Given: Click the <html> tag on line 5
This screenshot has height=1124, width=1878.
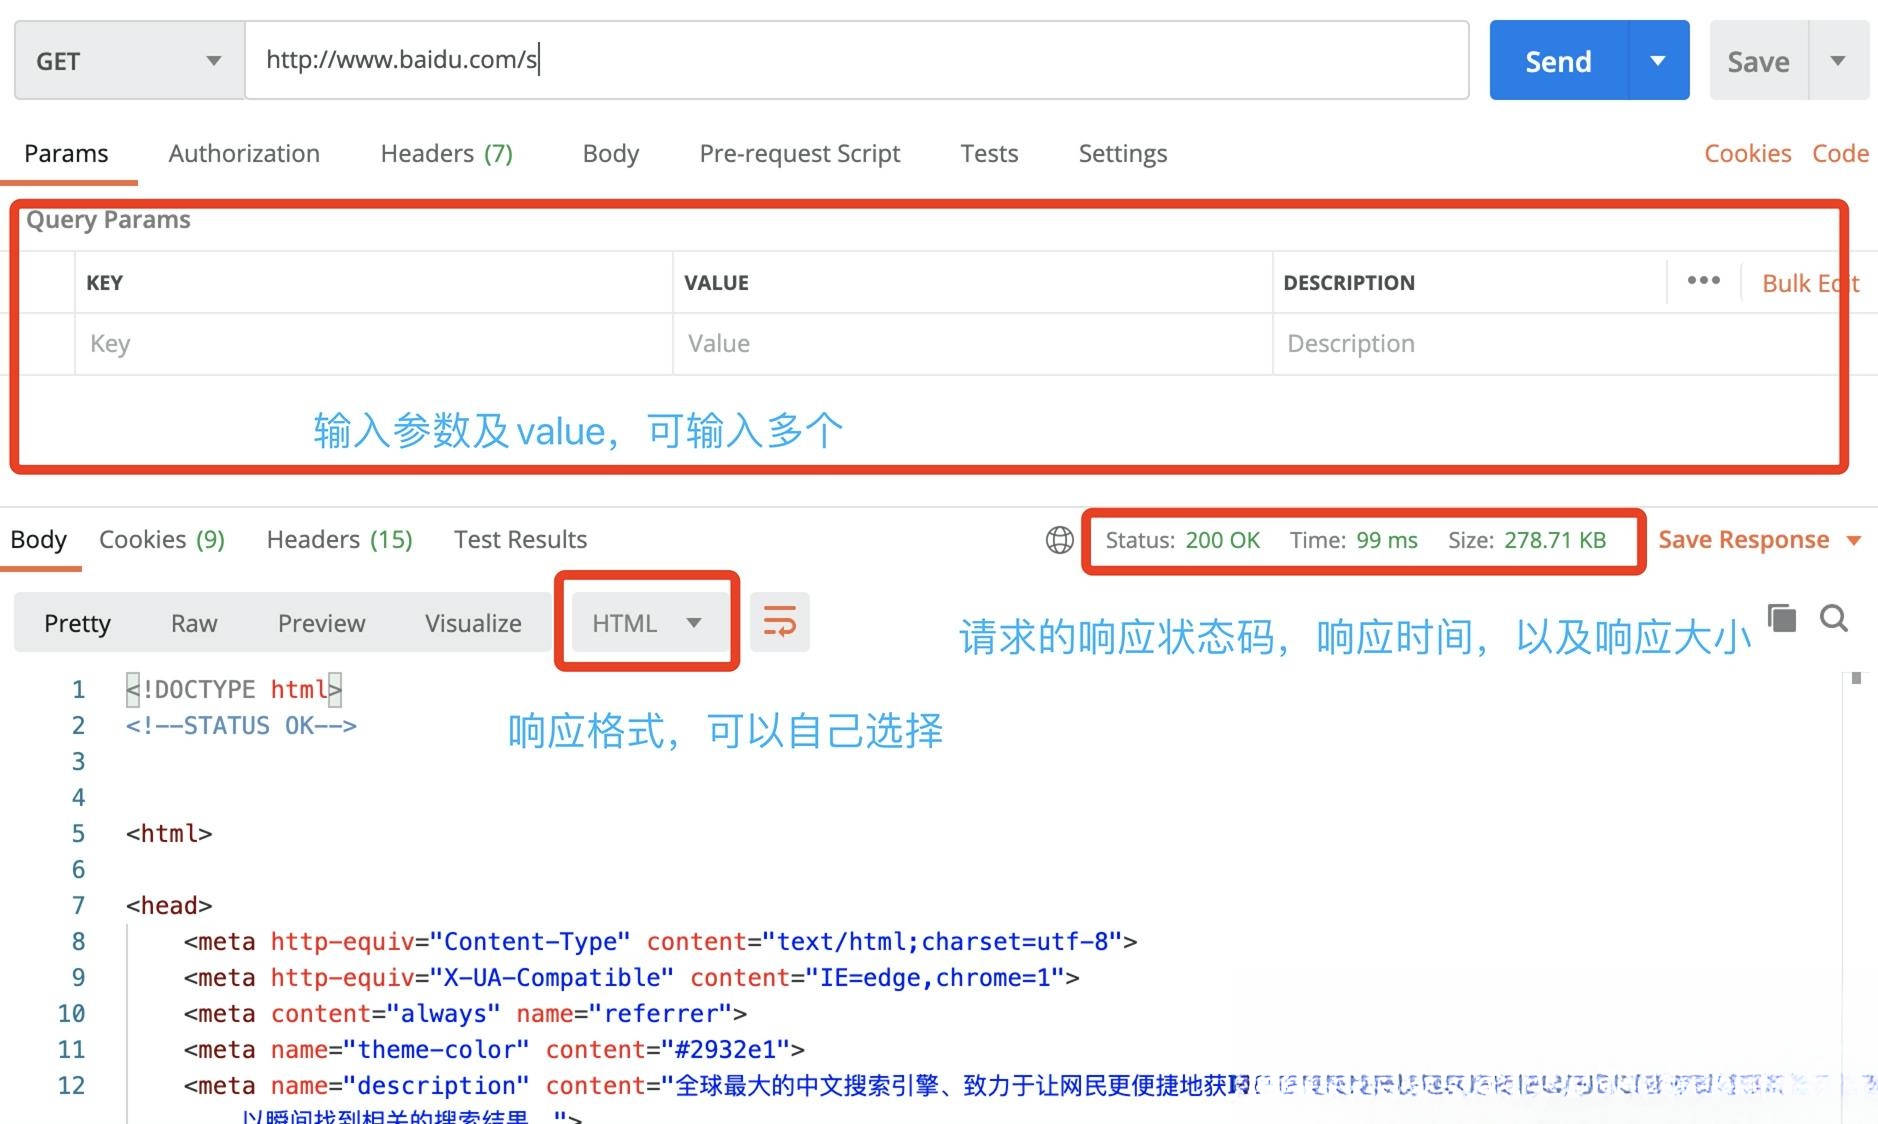Looking at the screenshot, I should point(169,834).
